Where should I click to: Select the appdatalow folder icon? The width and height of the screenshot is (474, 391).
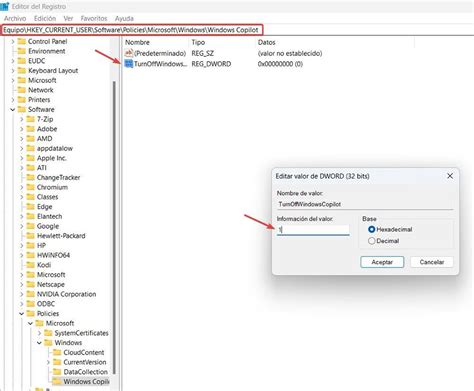pyautogui.click(x=31, y=148)
